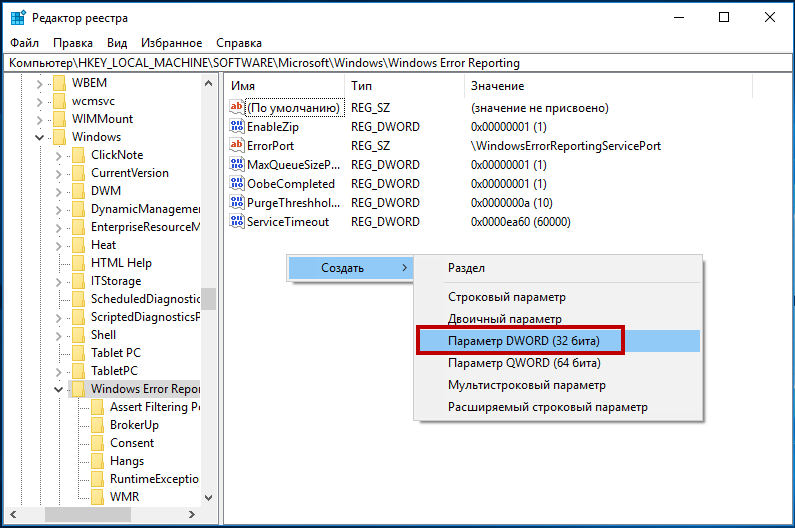Select the EnableZip DWORD value icon
The image size is (795, 528).
coord(237,126)
